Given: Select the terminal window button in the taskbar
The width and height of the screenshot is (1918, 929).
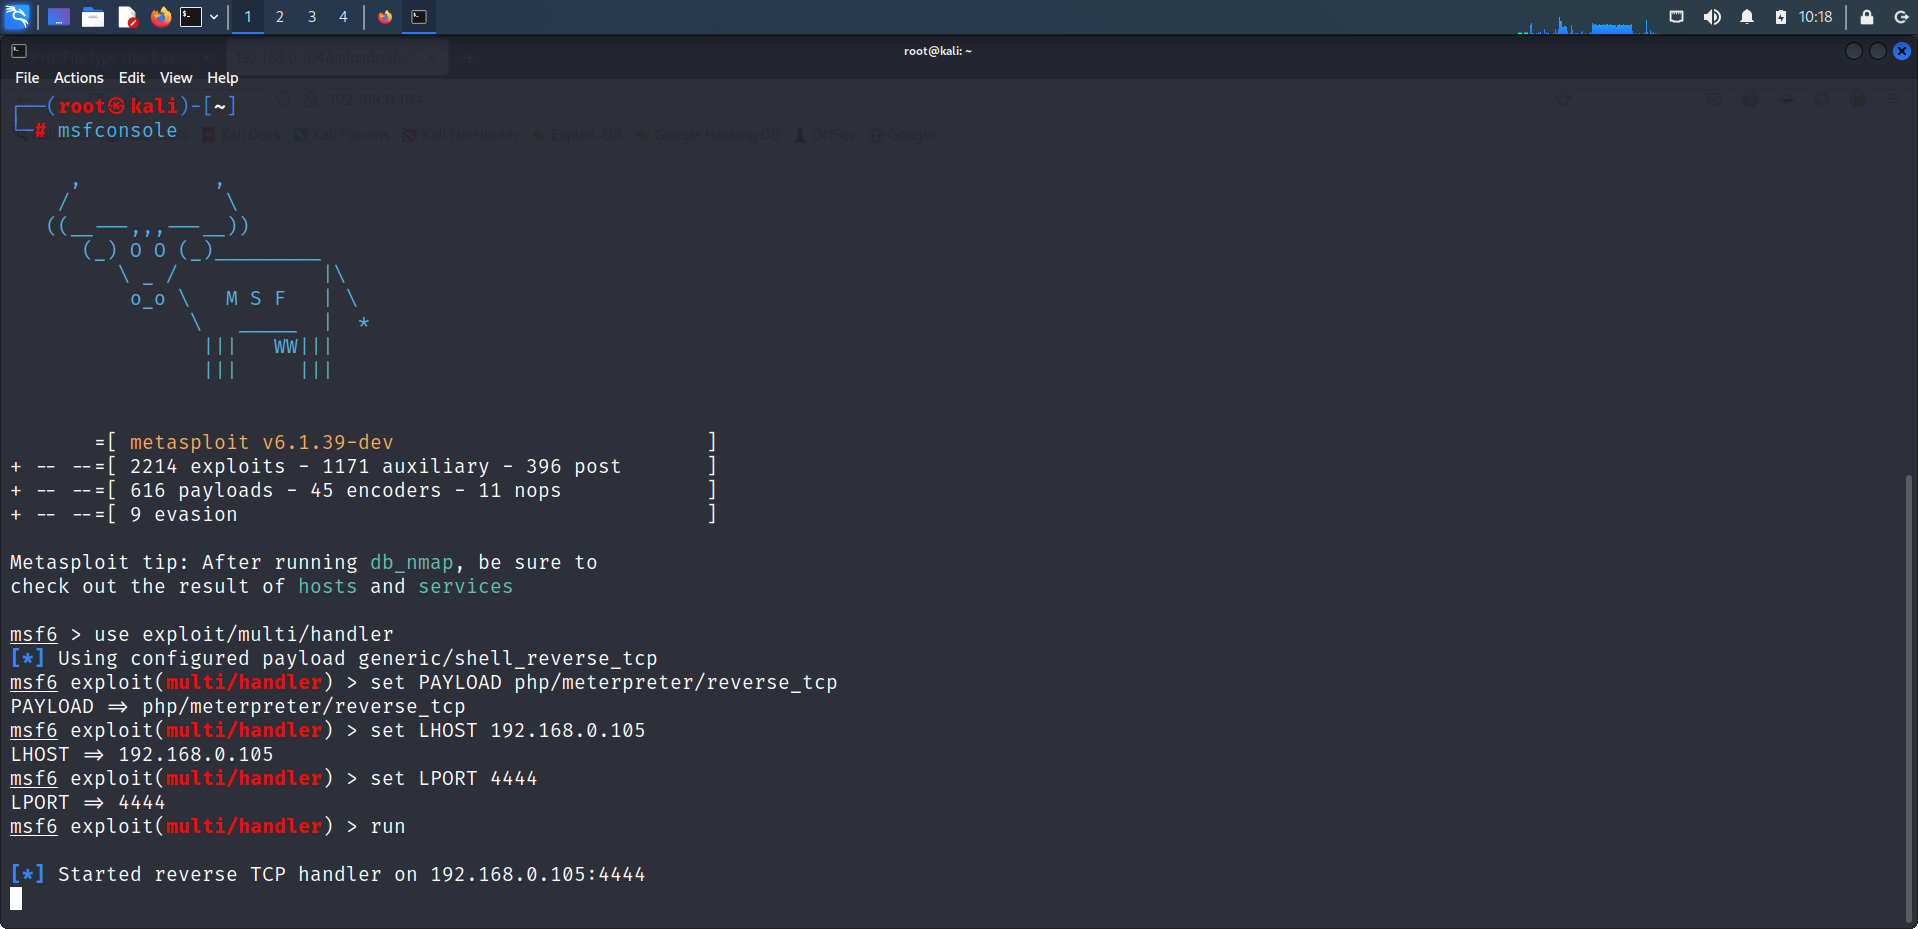Looking at the screenshot, I should [x=419, y=17].
